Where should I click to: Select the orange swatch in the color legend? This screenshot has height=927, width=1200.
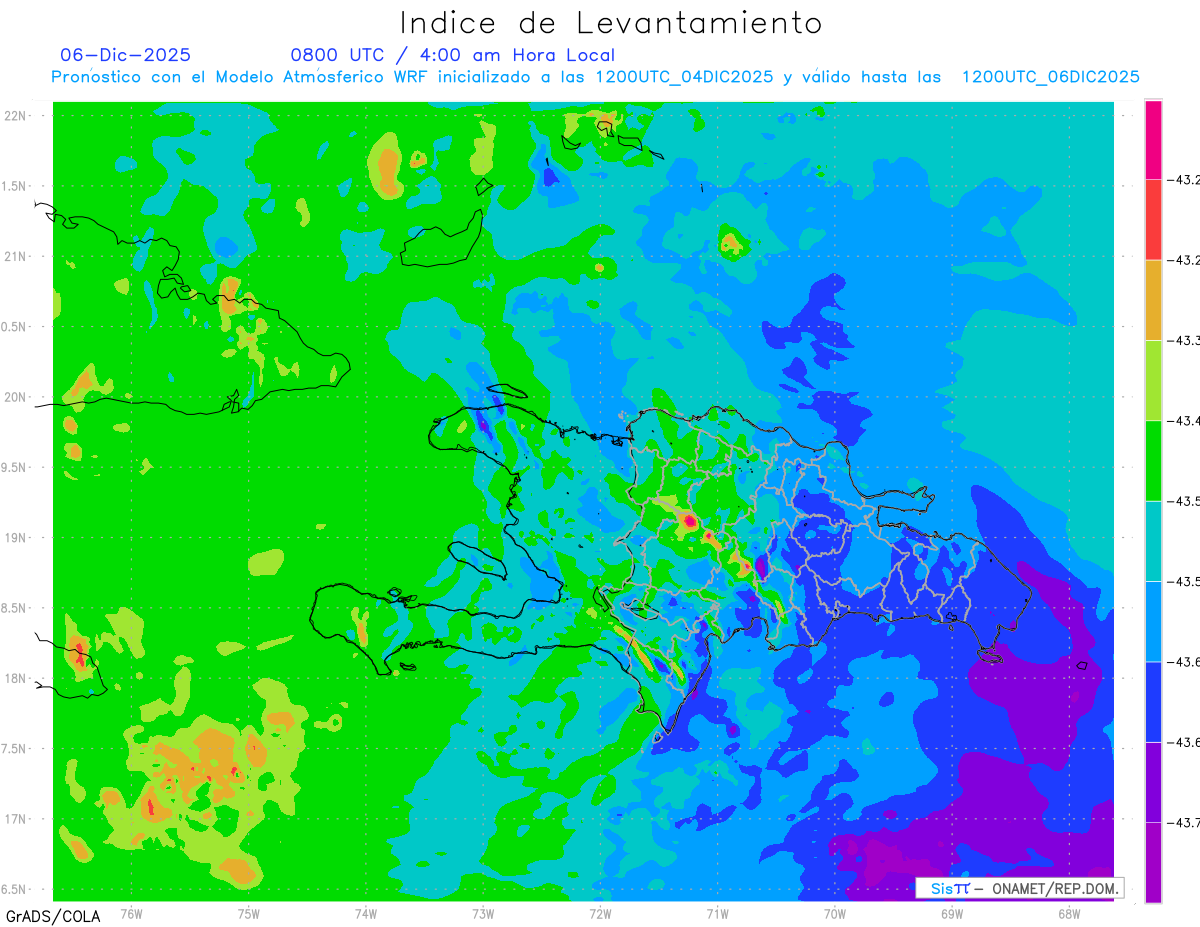(x=1153, y=300)
